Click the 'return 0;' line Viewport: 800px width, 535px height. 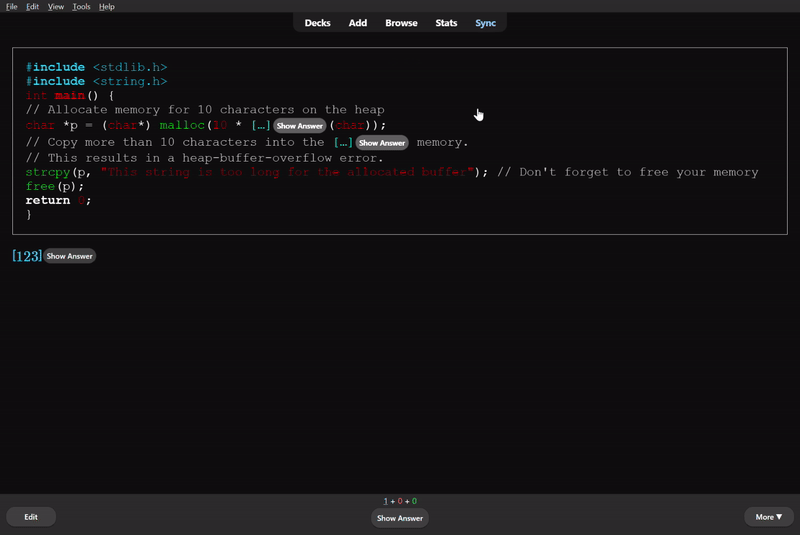58,200
